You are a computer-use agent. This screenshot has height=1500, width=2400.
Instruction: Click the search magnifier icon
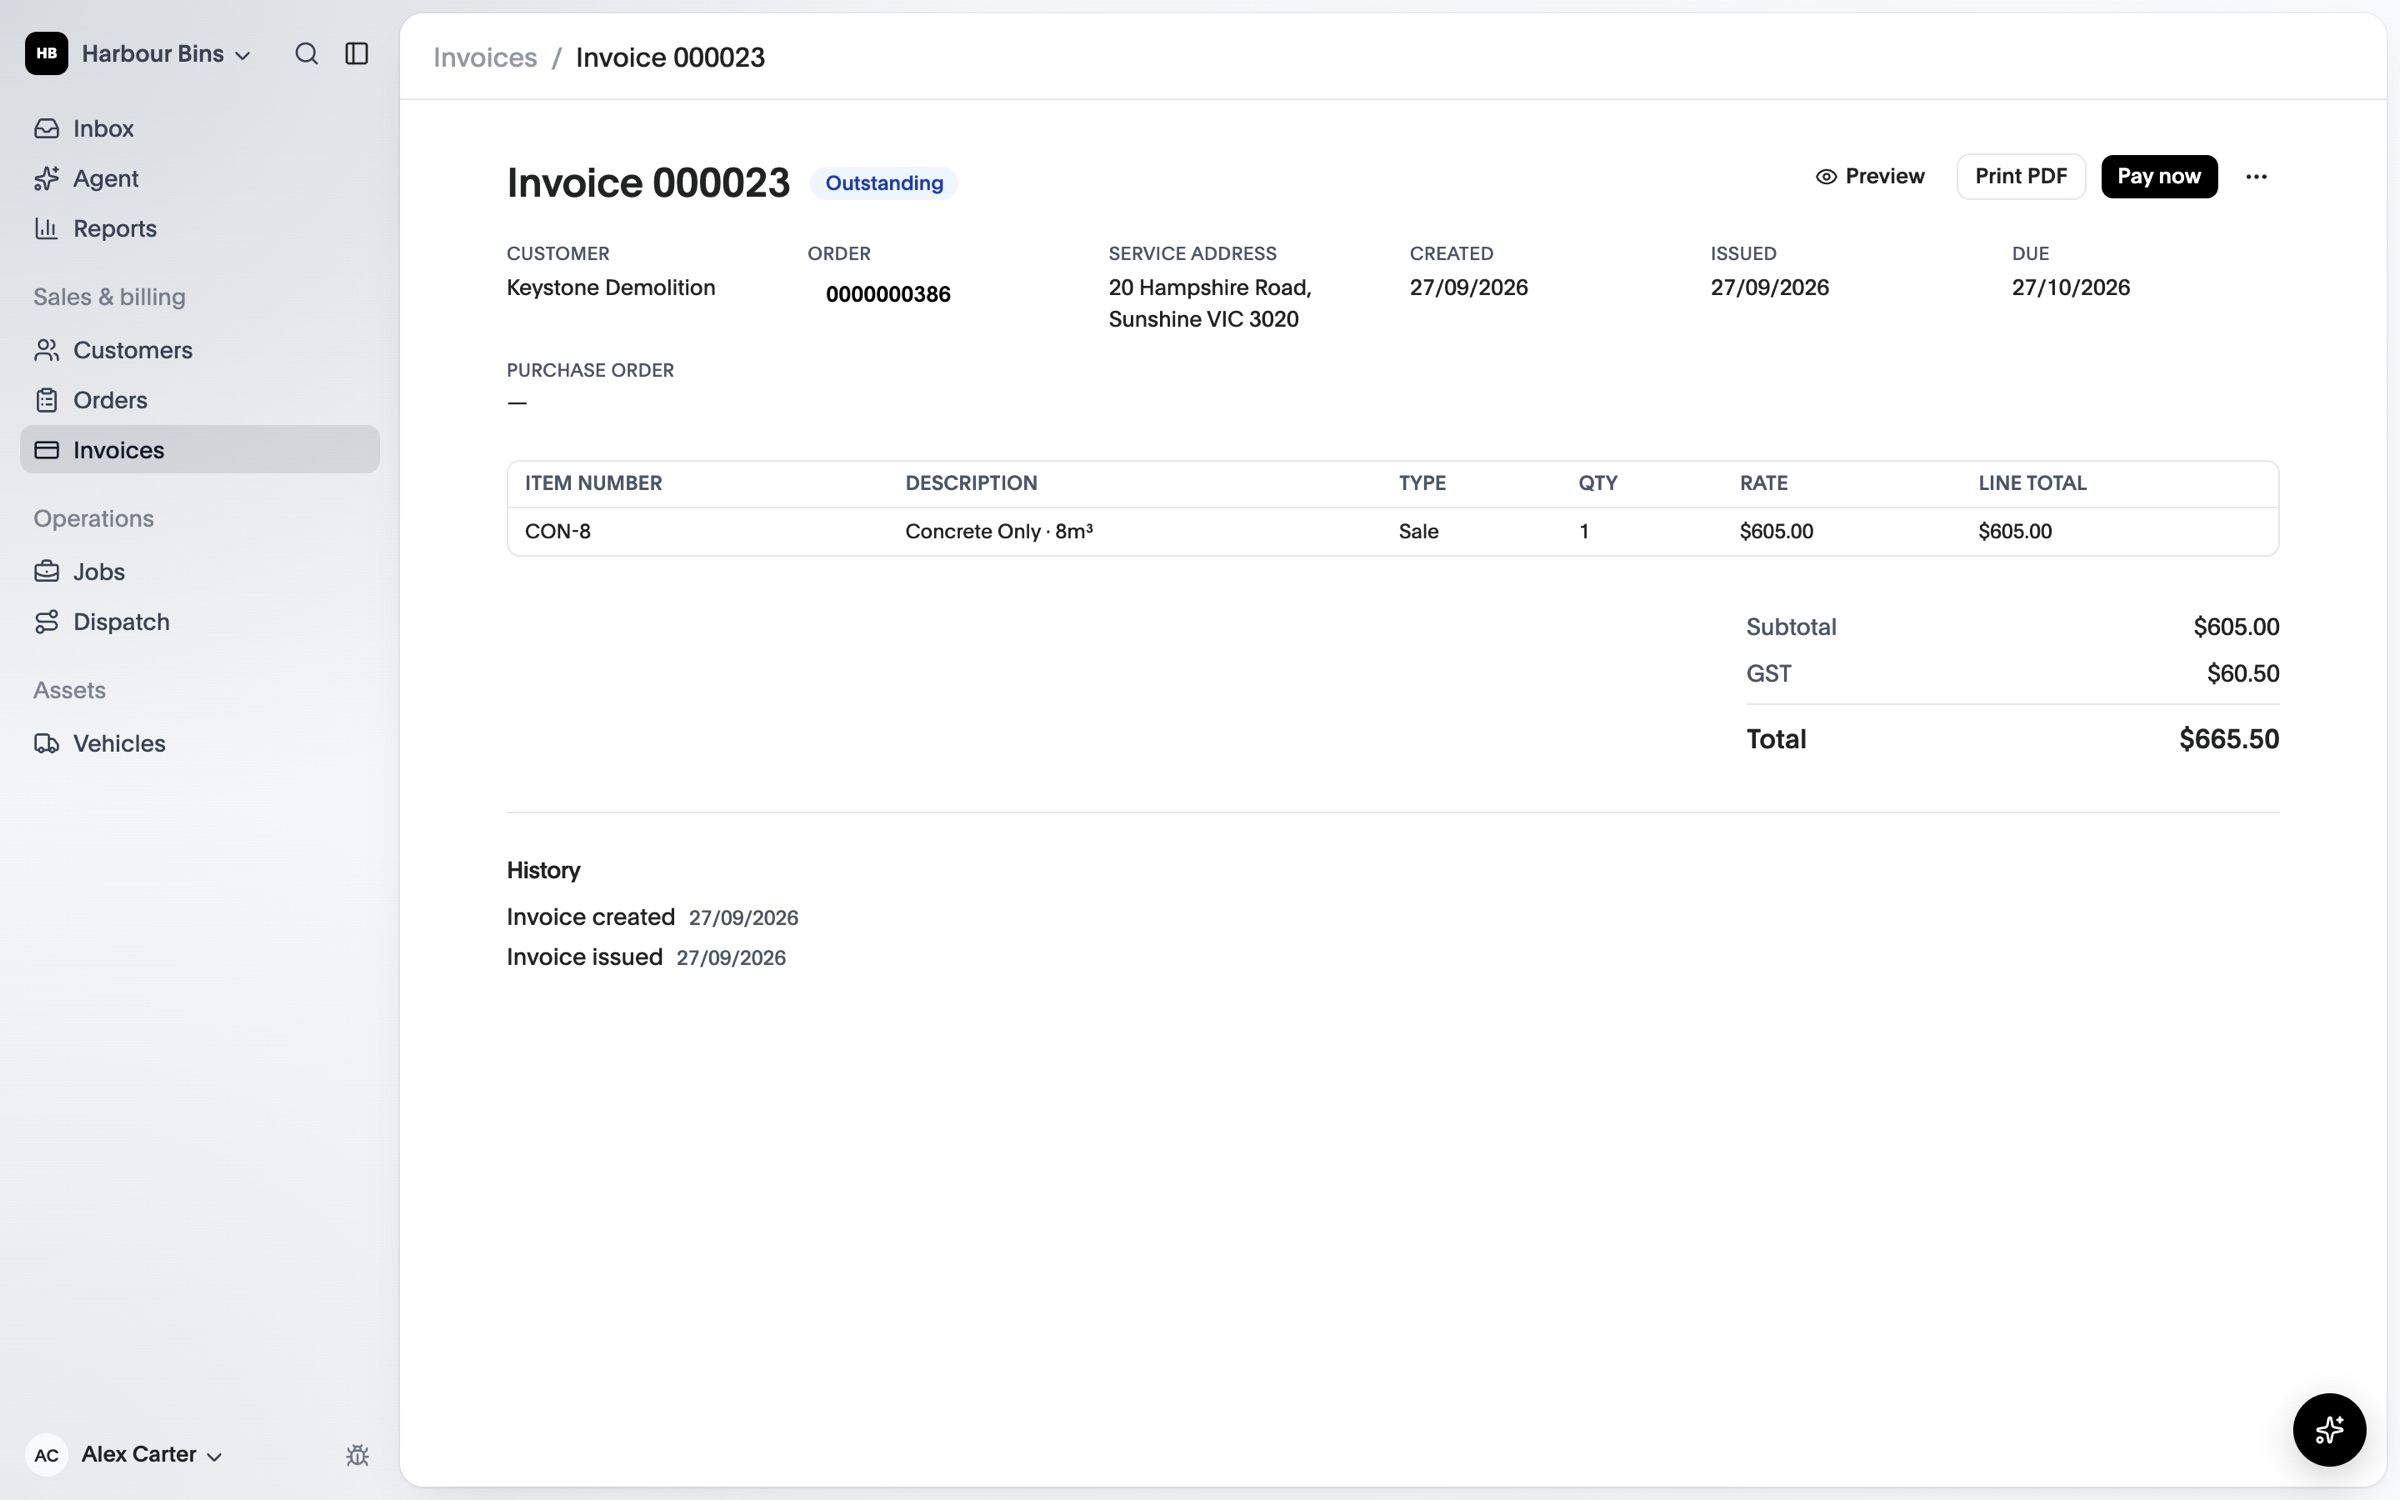pos(306,54)
